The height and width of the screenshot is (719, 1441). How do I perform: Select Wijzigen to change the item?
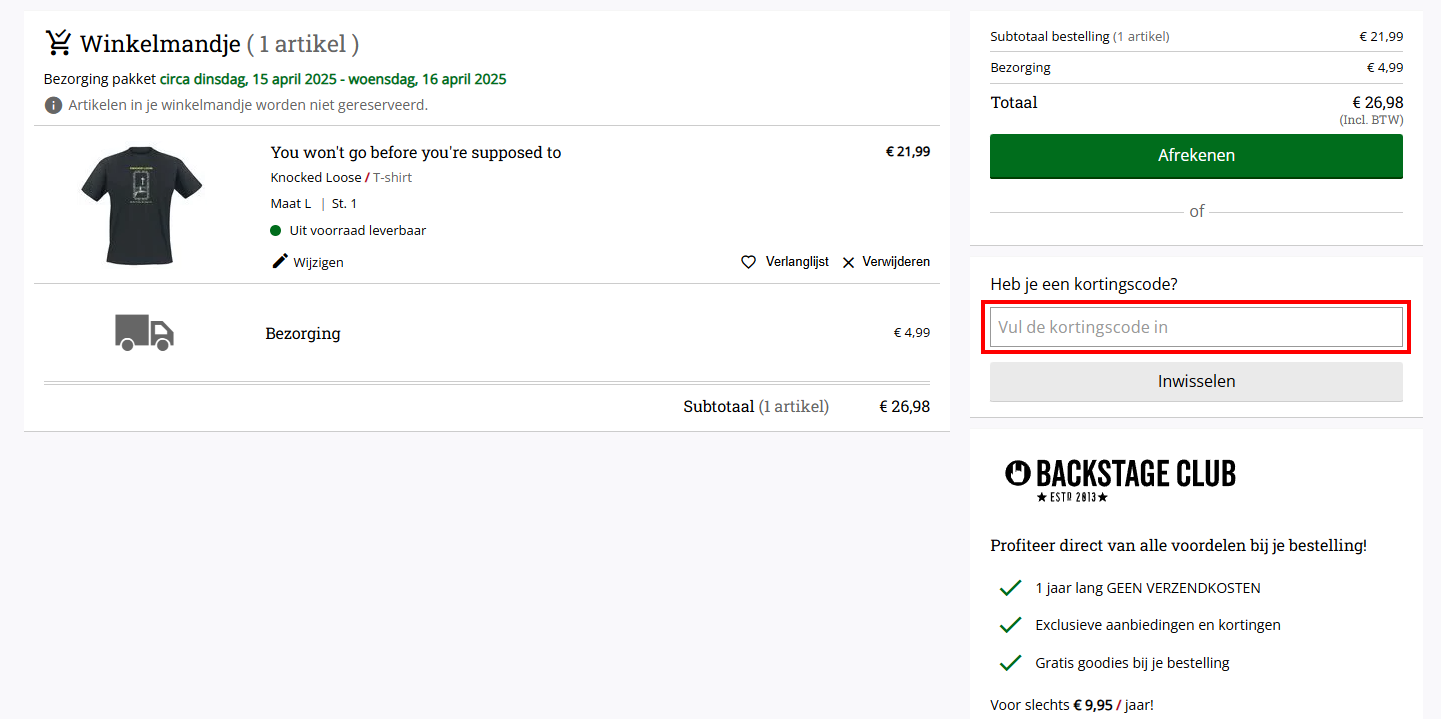(x=317, y=262)
